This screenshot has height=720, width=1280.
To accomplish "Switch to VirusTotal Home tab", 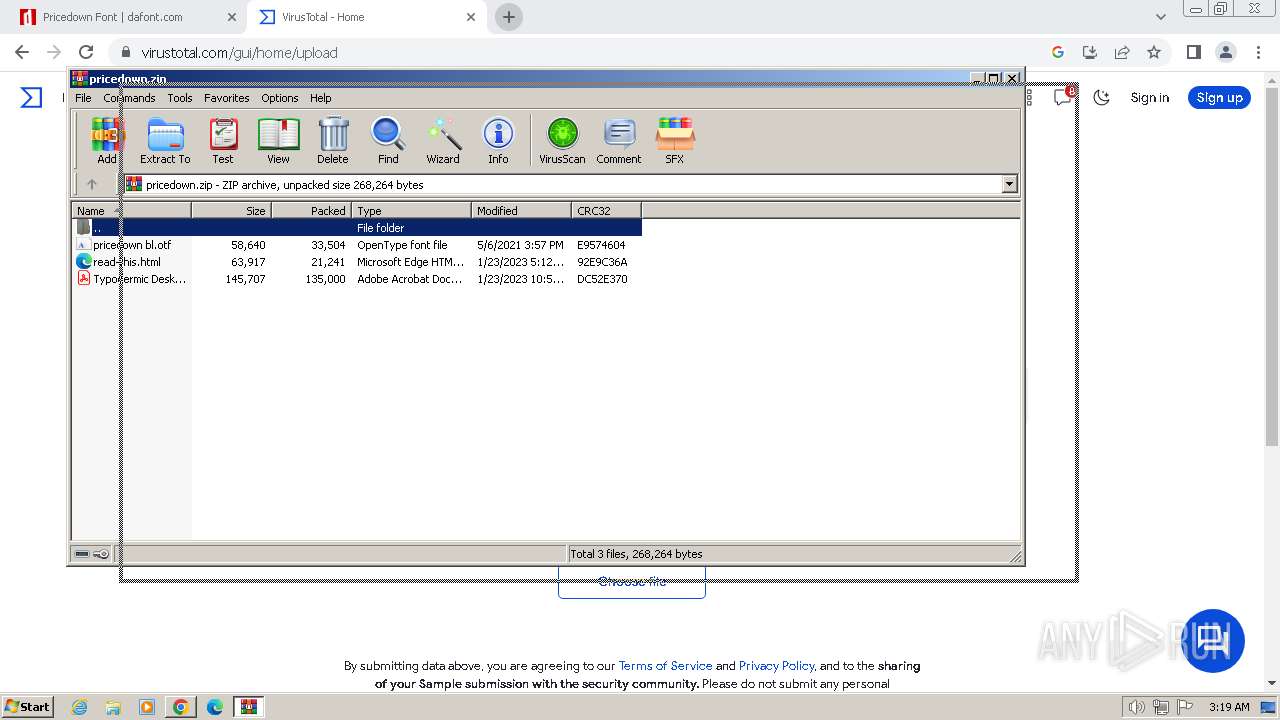I will pyautogui.click(x=366, y=17).
